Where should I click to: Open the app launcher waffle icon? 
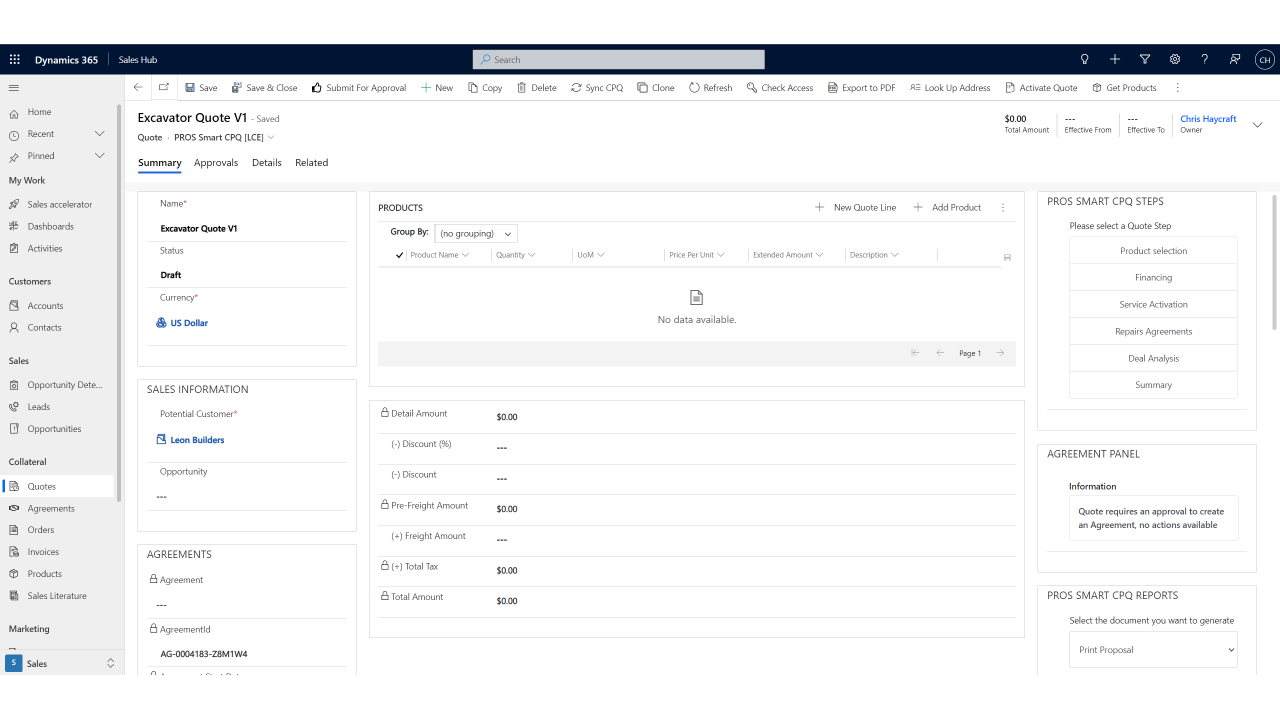coord(15,59)
